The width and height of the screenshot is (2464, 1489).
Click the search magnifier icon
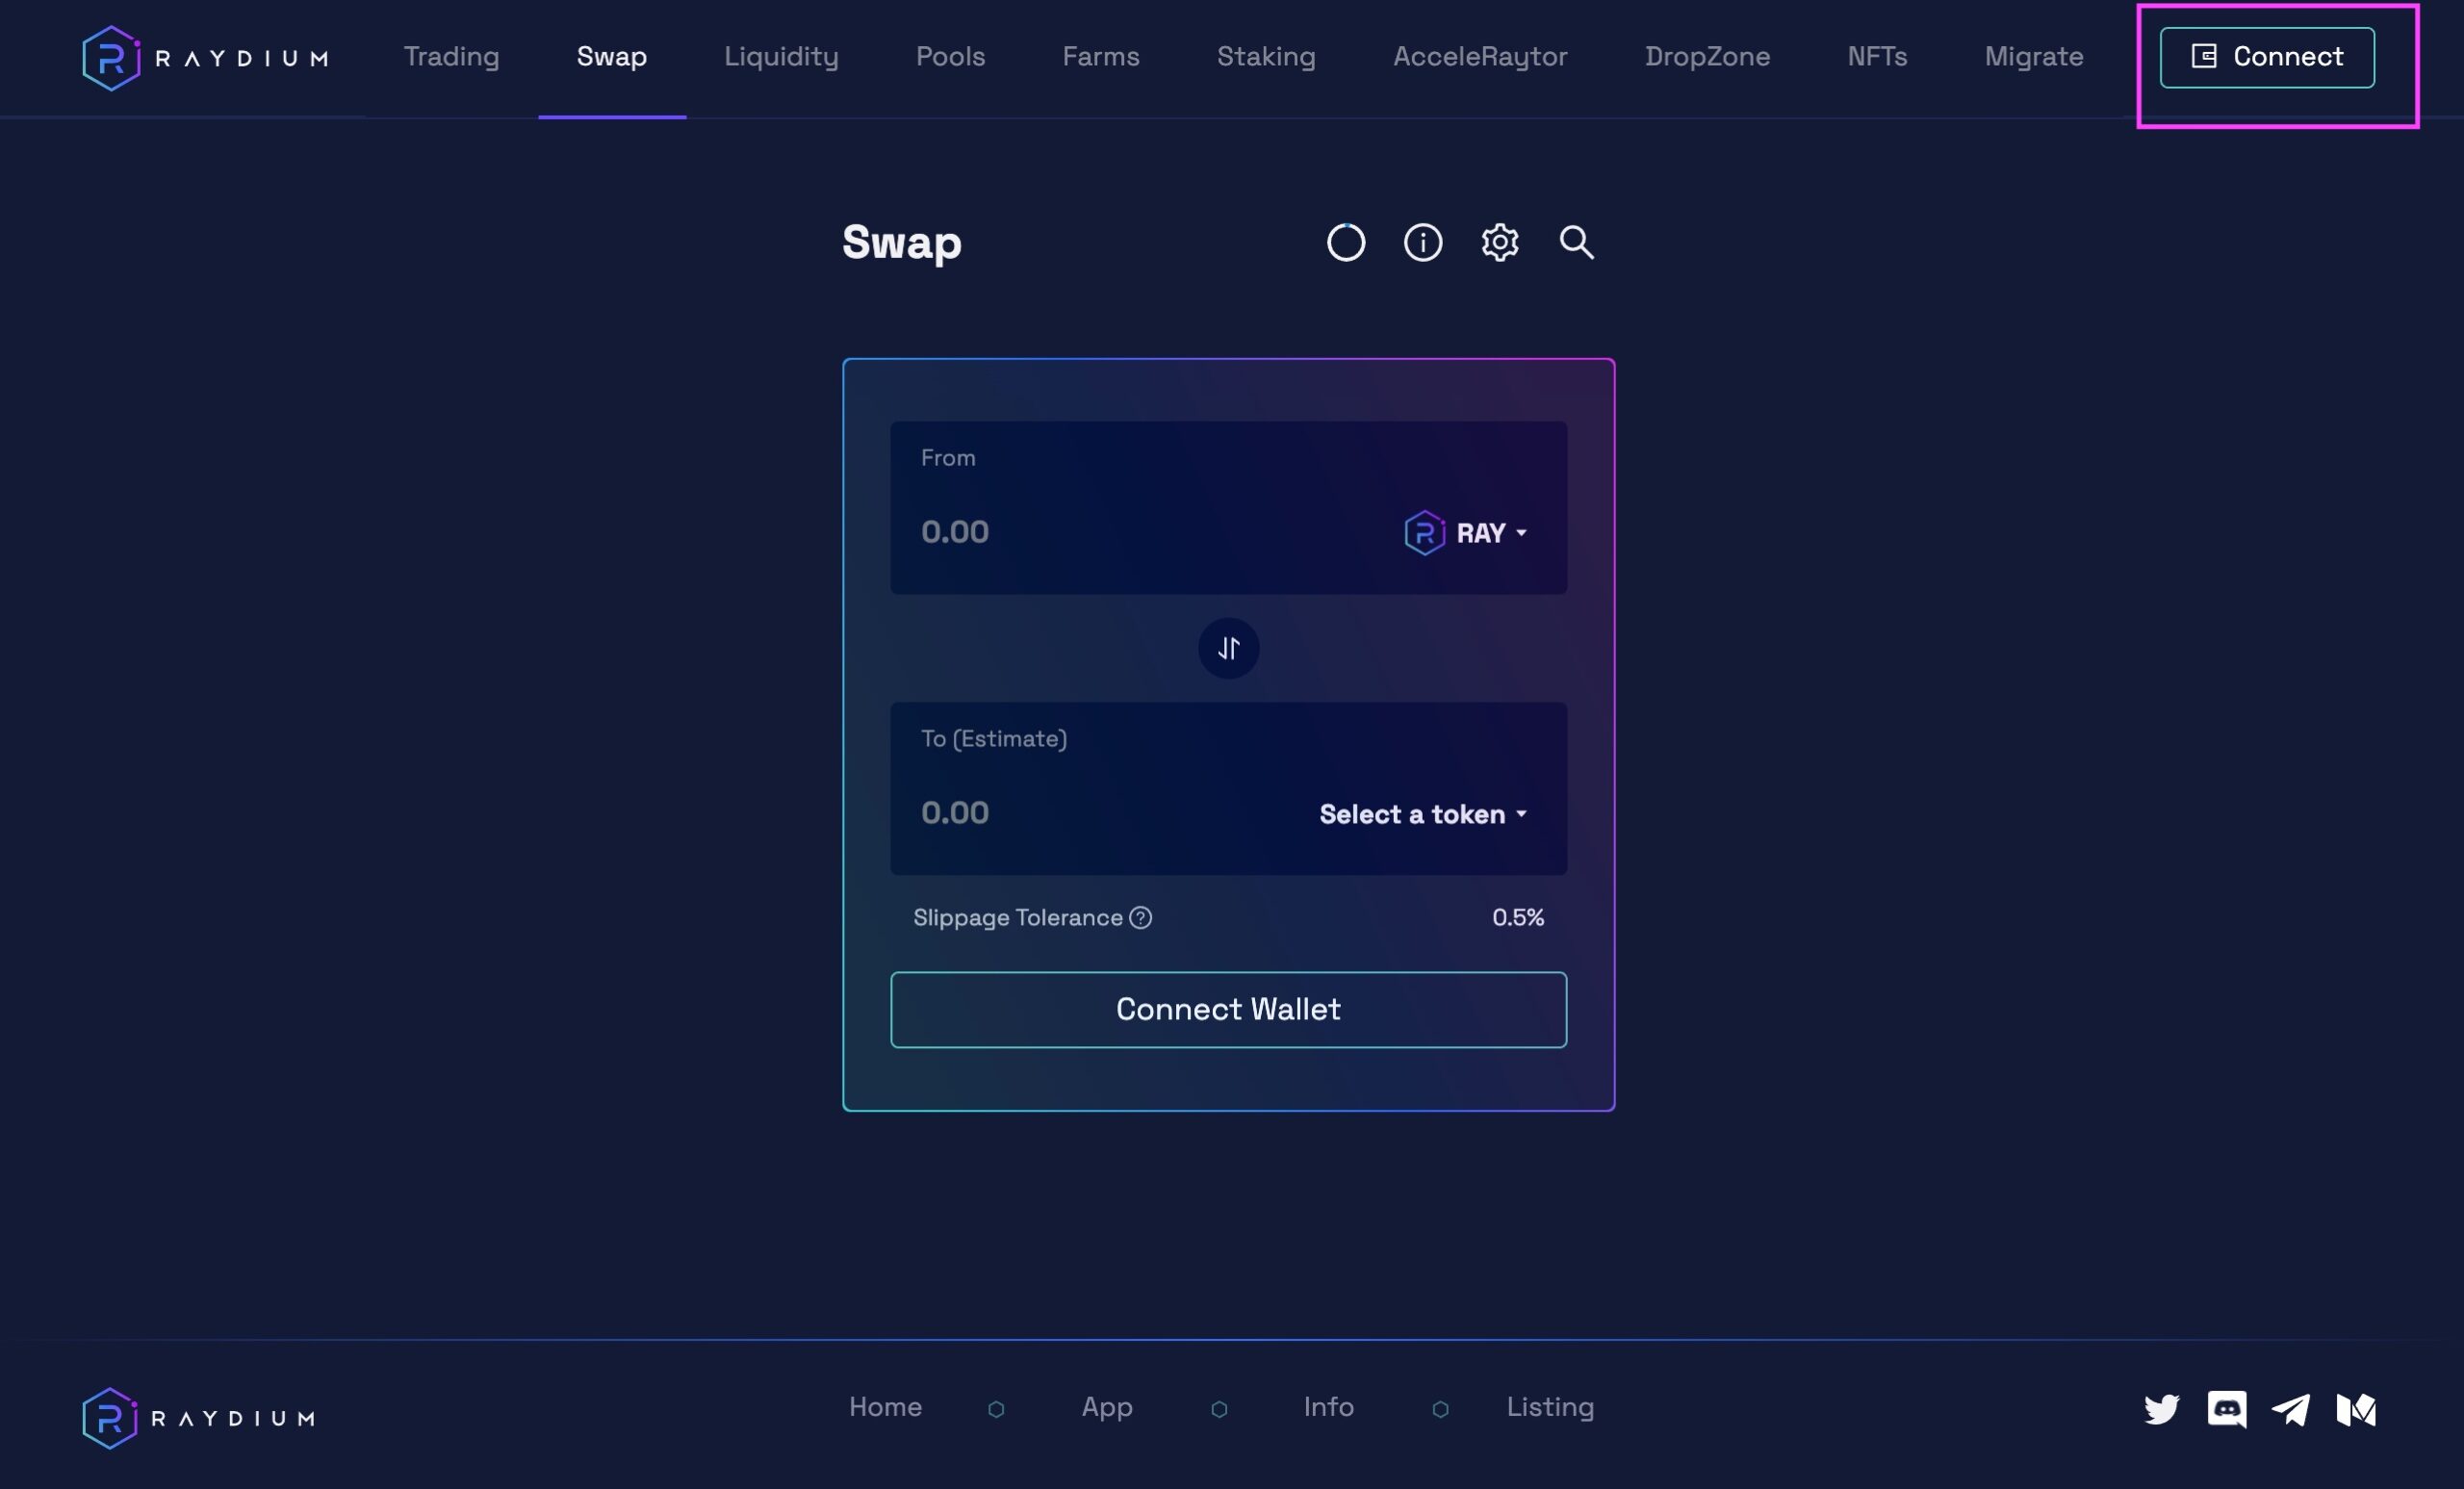[1577, 242]
